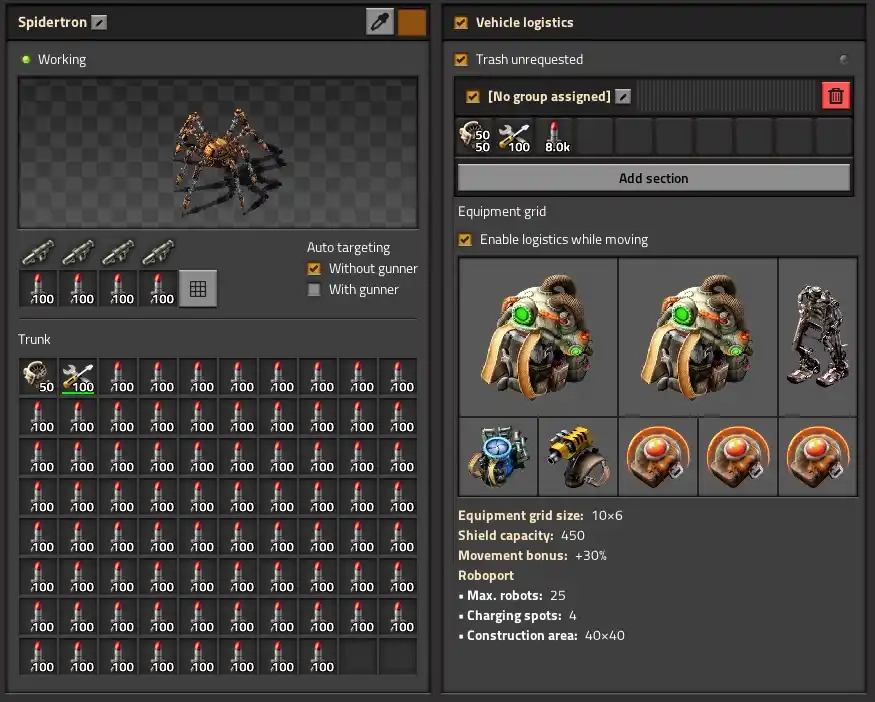
Task: Click the fourth rocket ammo slot under the launchers
Action: click(x=158, y=289)
